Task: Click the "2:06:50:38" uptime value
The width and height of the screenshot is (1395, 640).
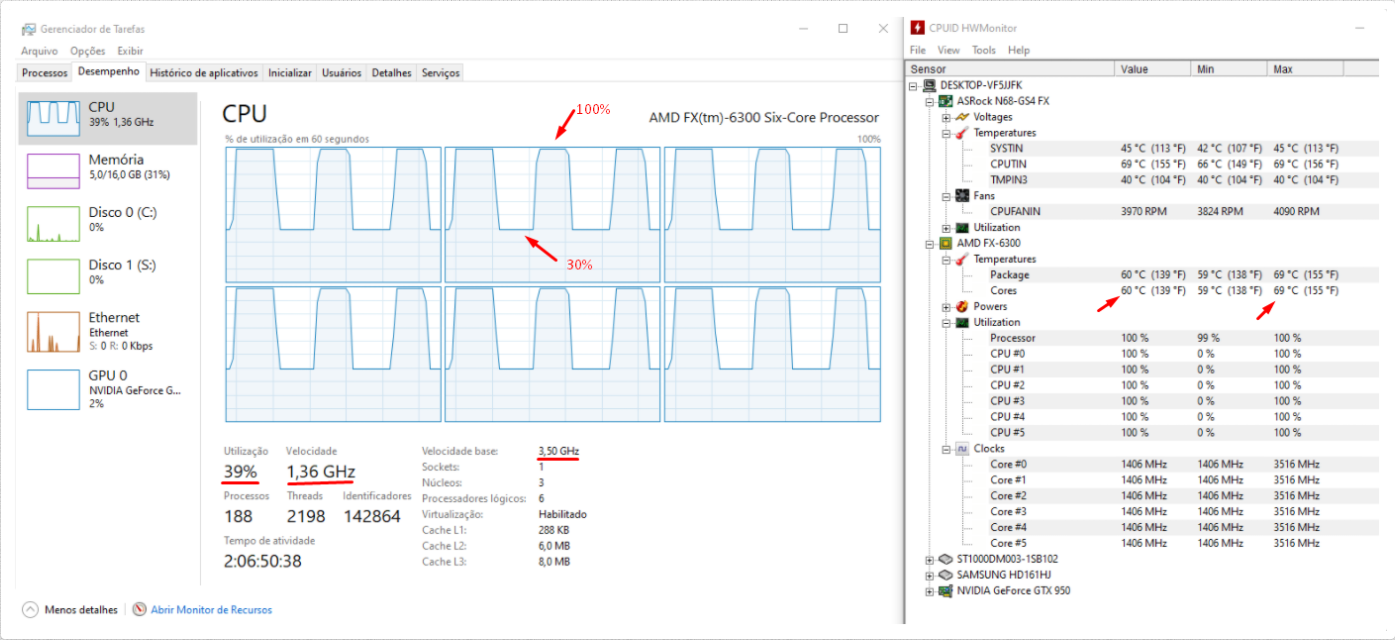Action: (263, 562)
